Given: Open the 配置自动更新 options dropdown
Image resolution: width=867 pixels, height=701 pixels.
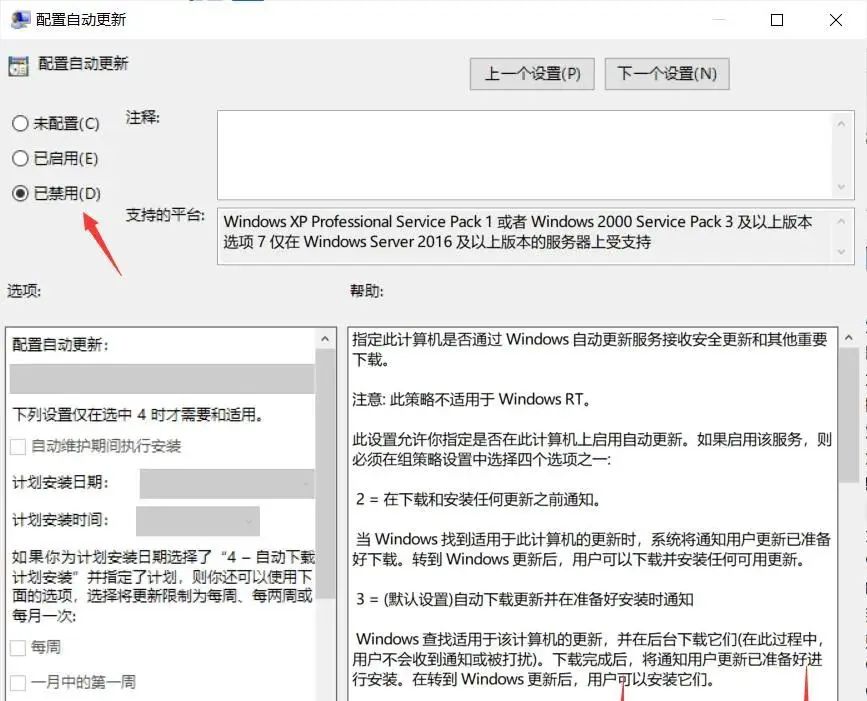Looking at the screenshot, I should coord(162,379).
